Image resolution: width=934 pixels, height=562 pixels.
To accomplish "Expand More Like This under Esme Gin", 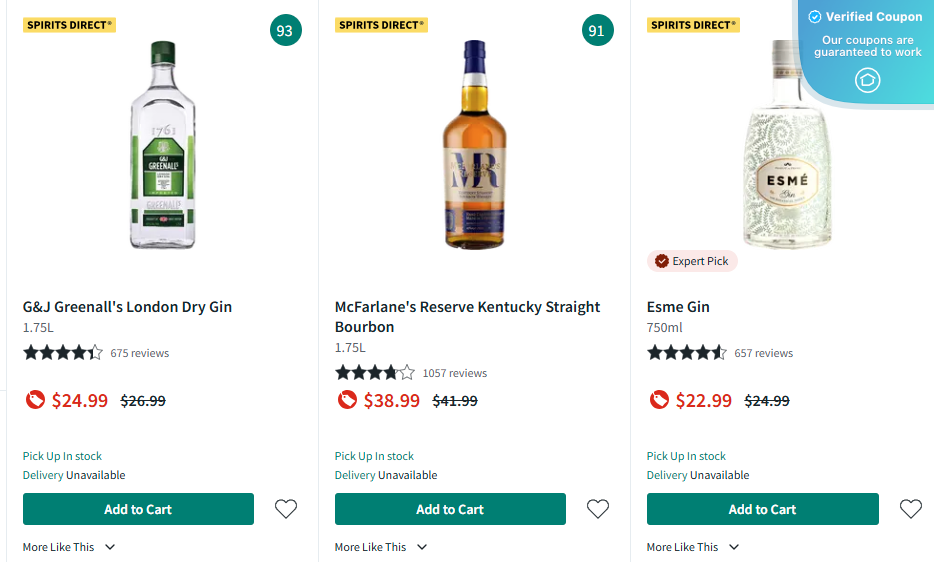I will (x=693, y=547).
